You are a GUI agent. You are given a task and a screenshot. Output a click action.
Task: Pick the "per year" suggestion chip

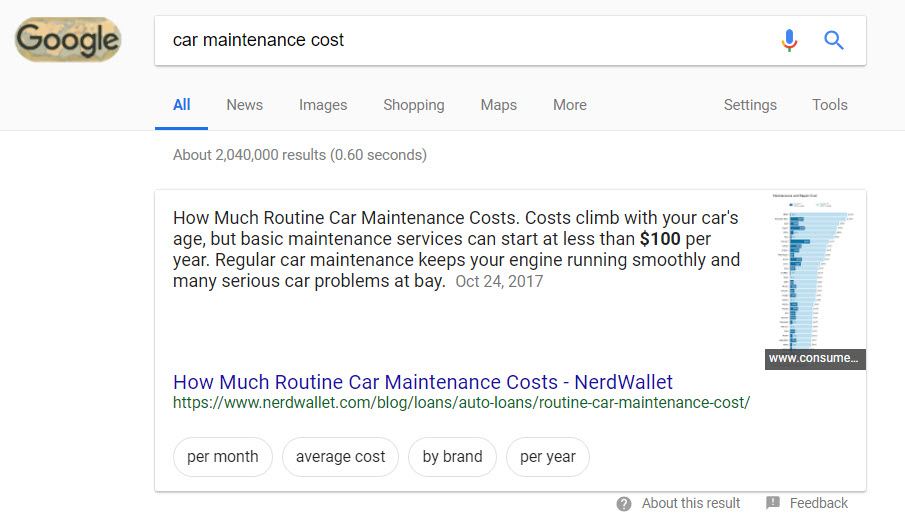547,457
